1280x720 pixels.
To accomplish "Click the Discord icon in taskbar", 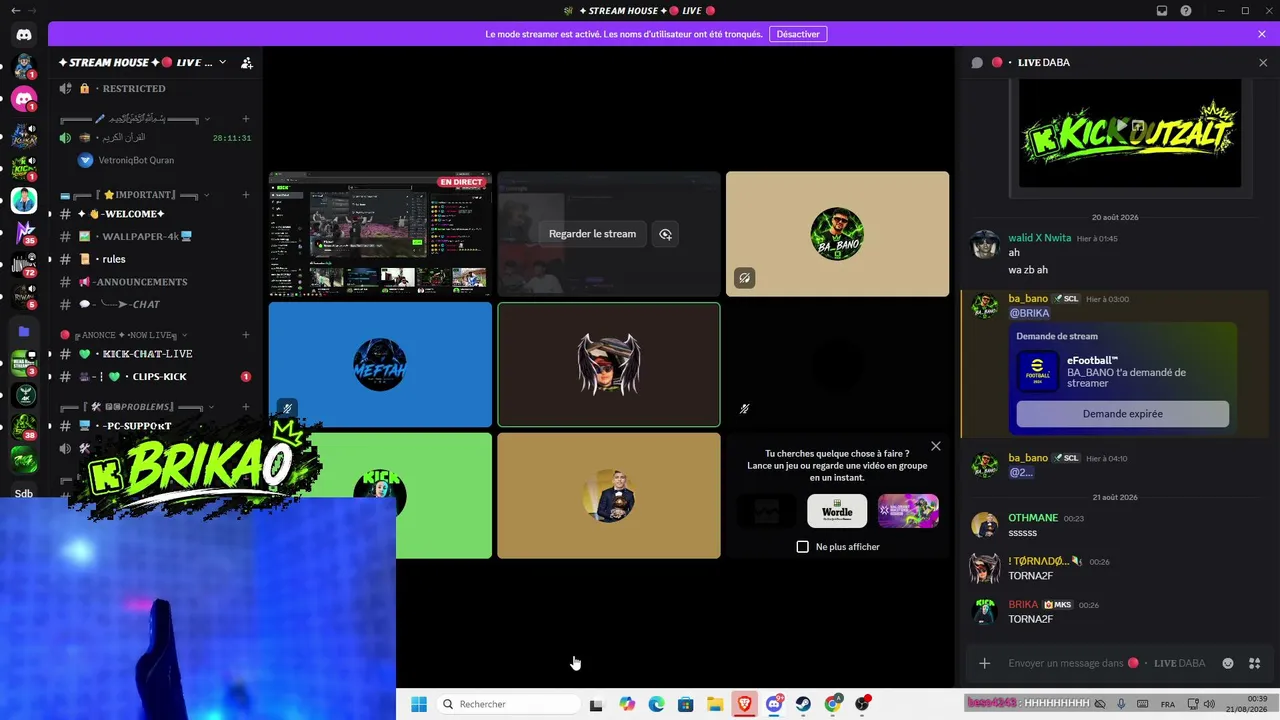I will point(774,704).
